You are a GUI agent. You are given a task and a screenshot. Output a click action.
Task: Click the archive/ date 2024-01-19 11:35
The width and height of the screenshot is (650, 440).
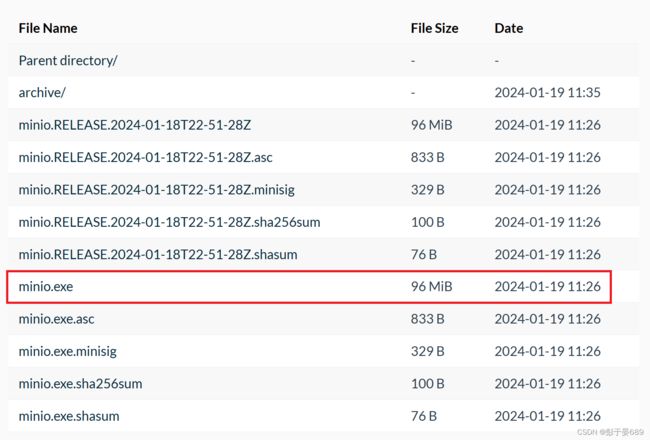coord(548,92)
